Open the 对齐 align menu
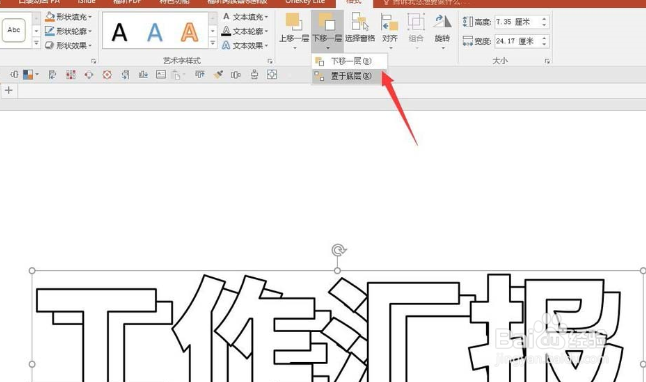Viewport: 646px width, 382px height. coord(390,30)
